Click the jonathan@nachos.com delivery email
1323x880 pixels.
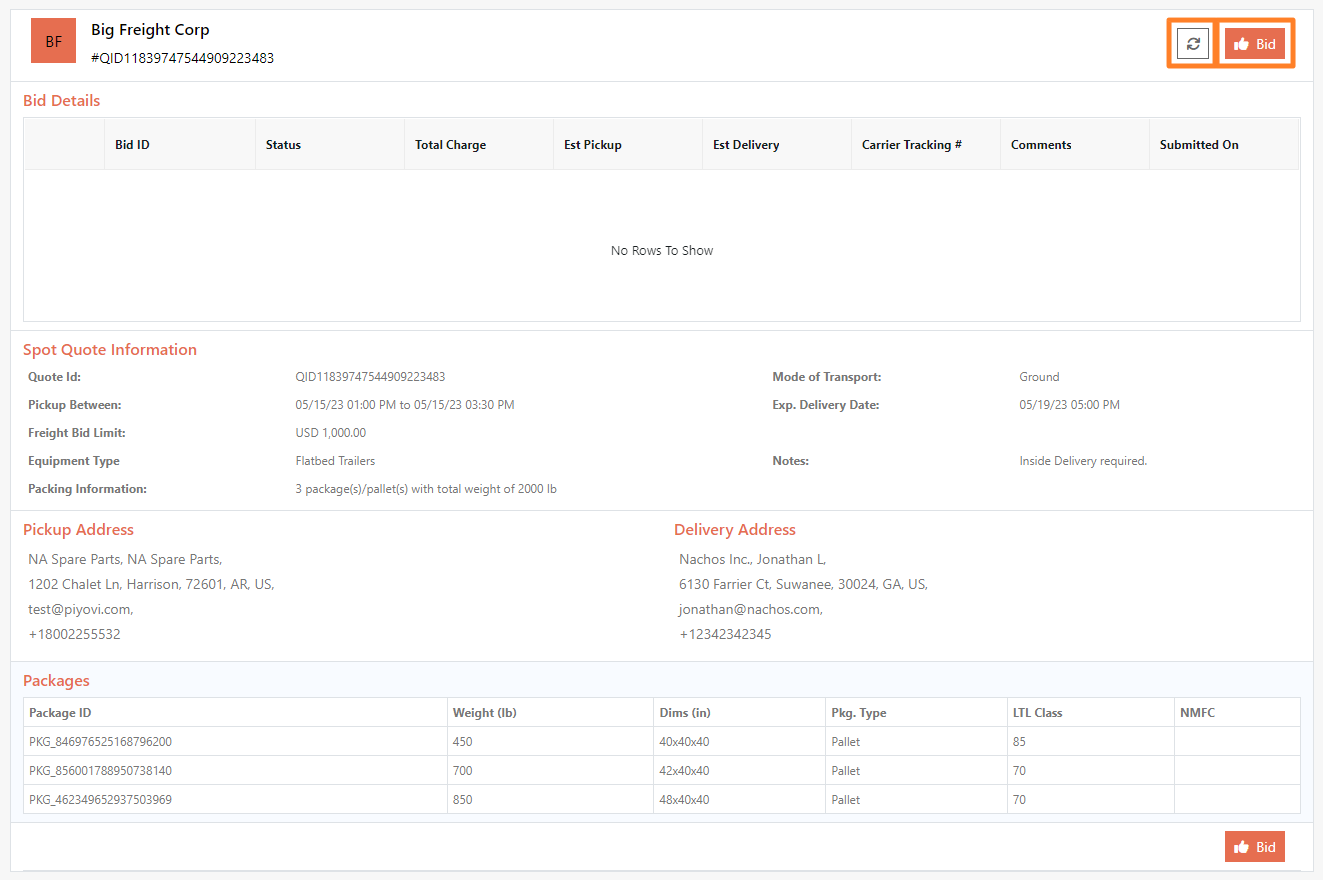click(751, 609)
